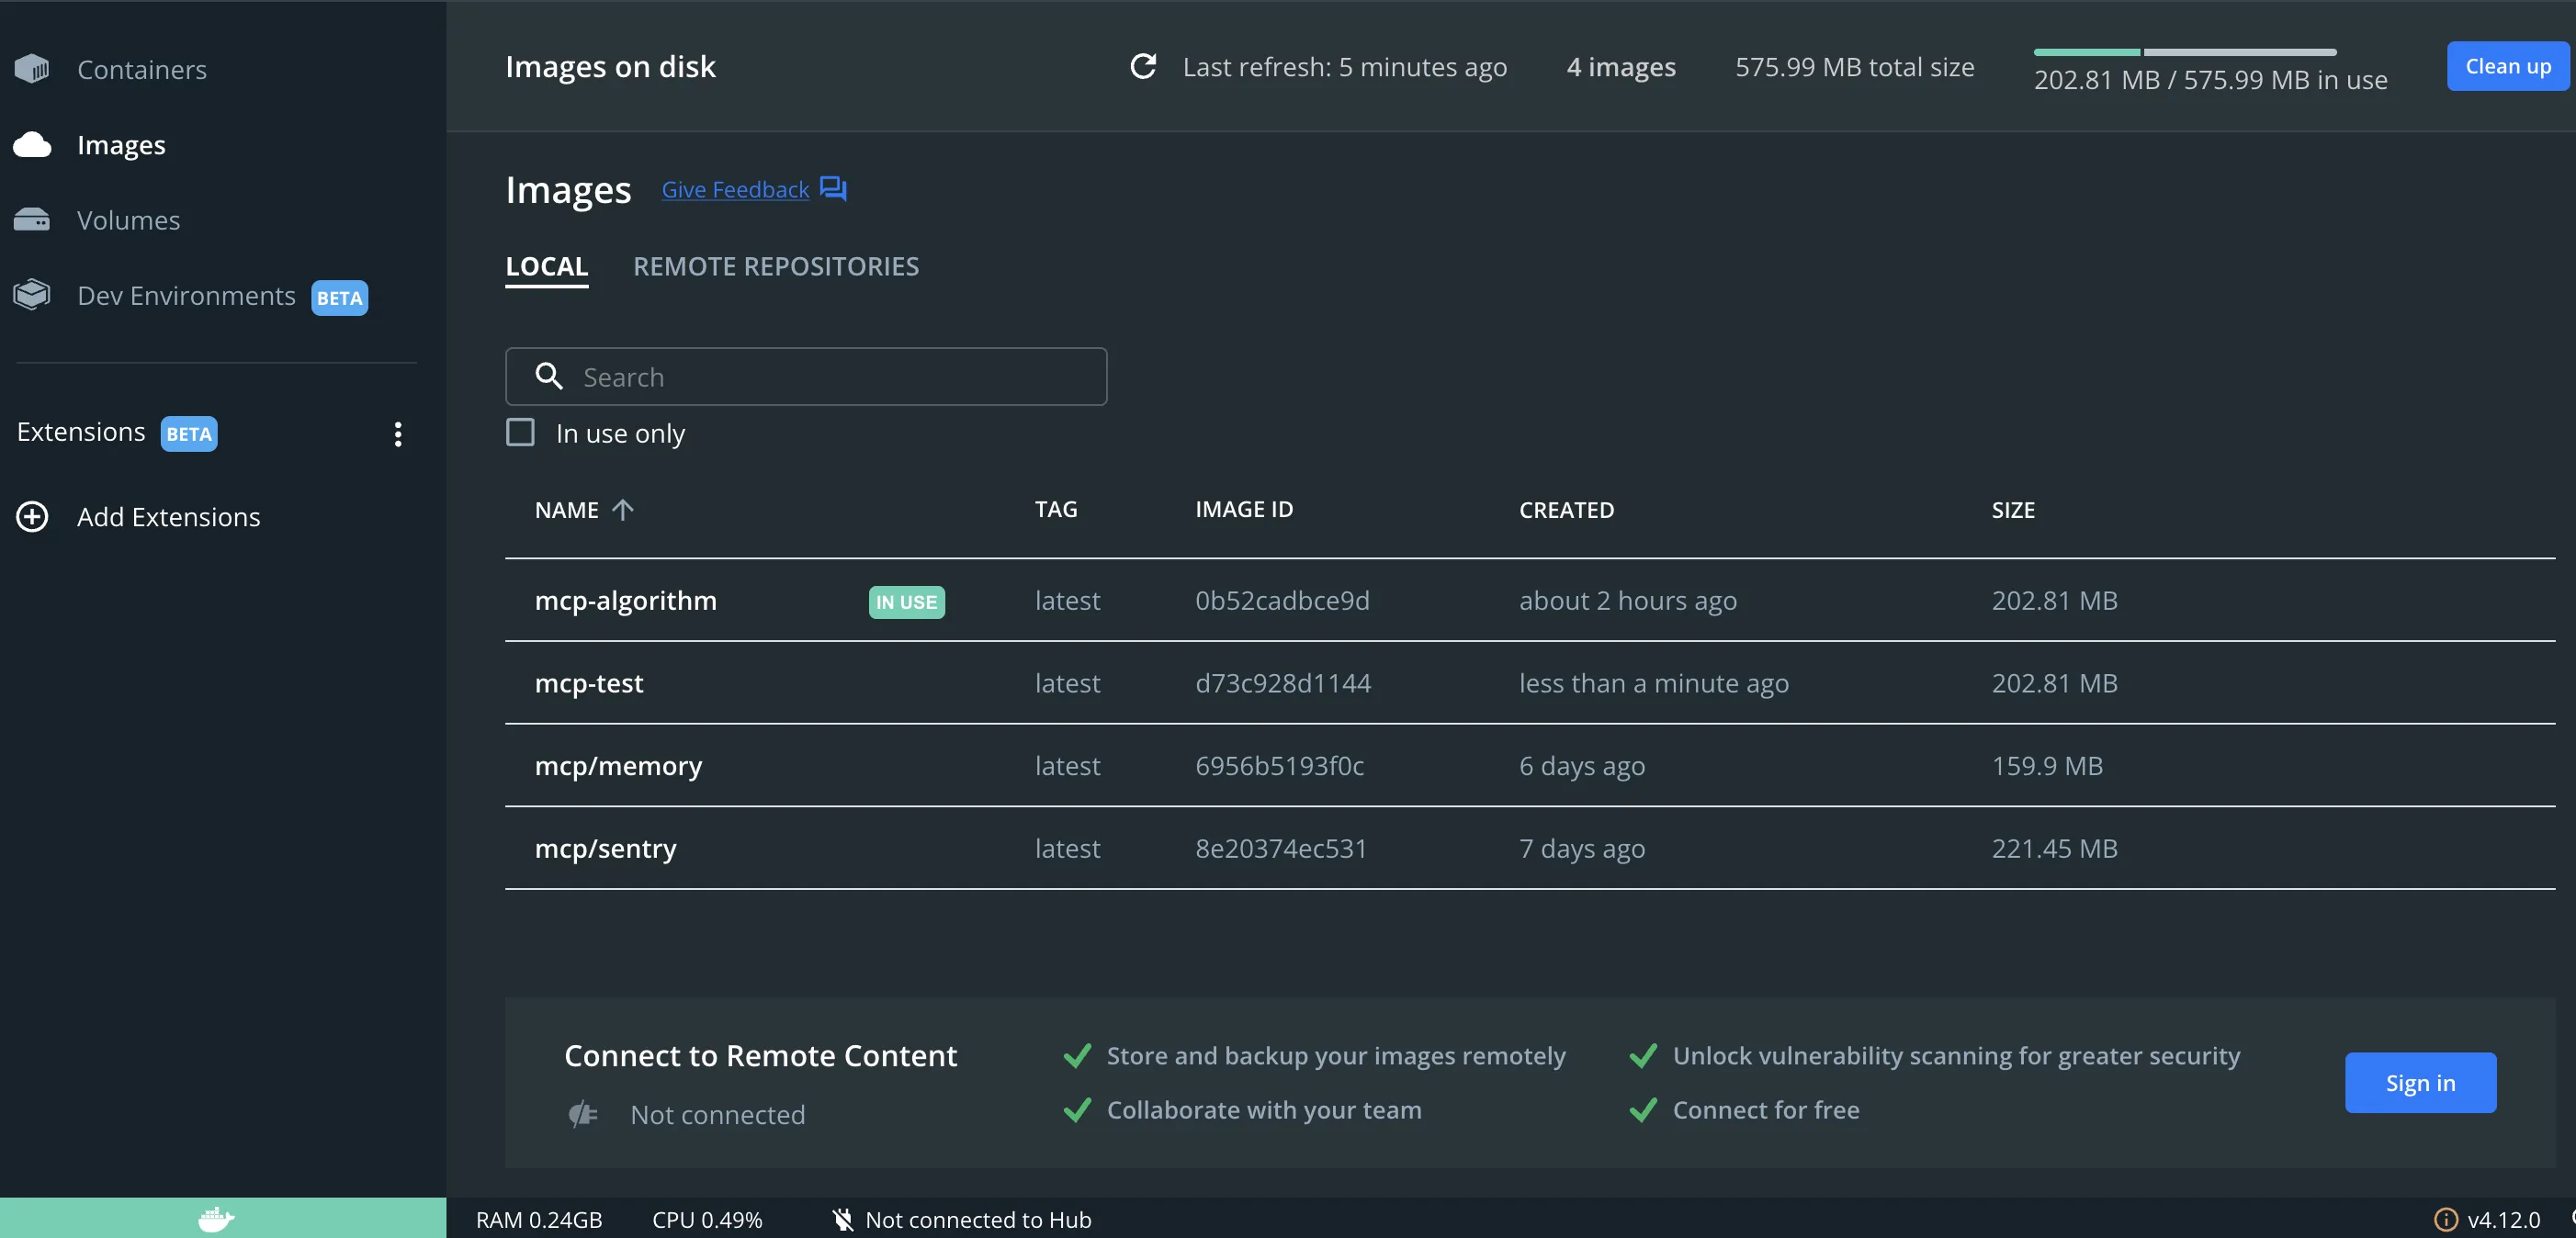
Task: Click "575.99 MB total size" label
Action: pos(1855,67)
